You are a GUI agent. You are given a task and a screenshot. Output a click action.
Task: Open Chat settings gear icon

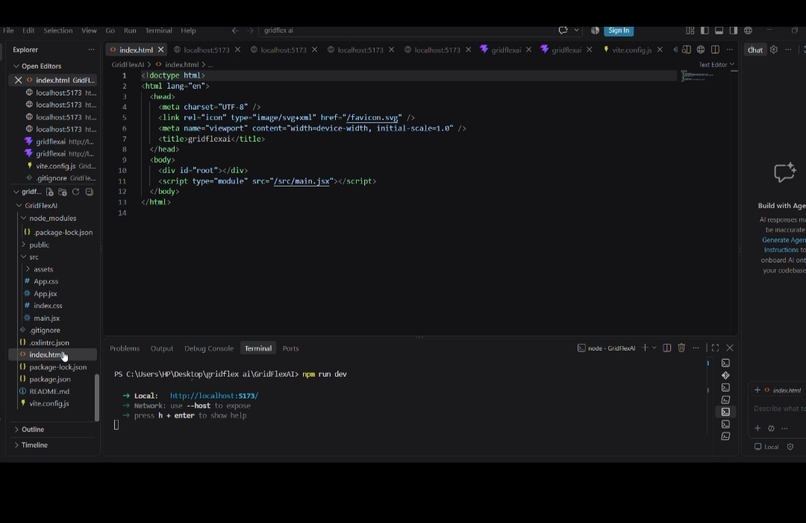click(774, 49)
